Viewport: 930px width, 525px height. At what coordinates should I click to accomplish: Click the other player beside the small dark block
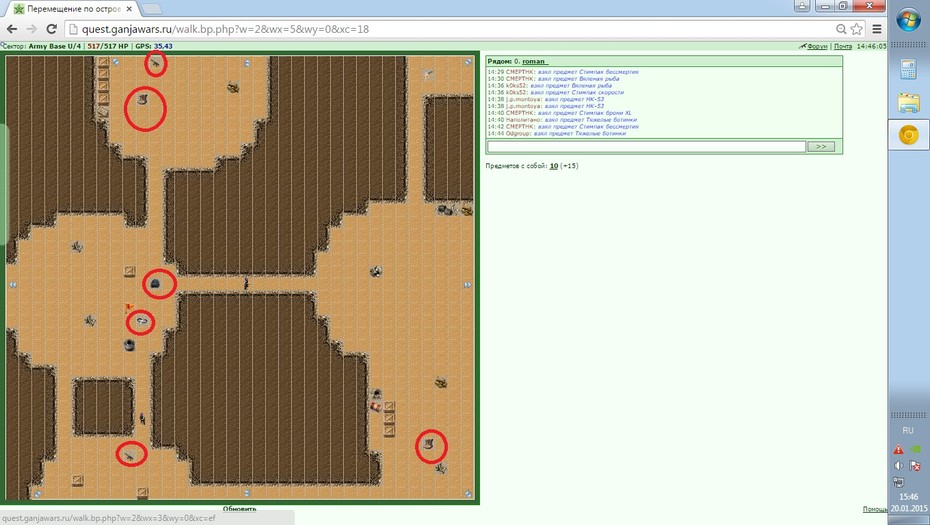(x=142, y=418)
